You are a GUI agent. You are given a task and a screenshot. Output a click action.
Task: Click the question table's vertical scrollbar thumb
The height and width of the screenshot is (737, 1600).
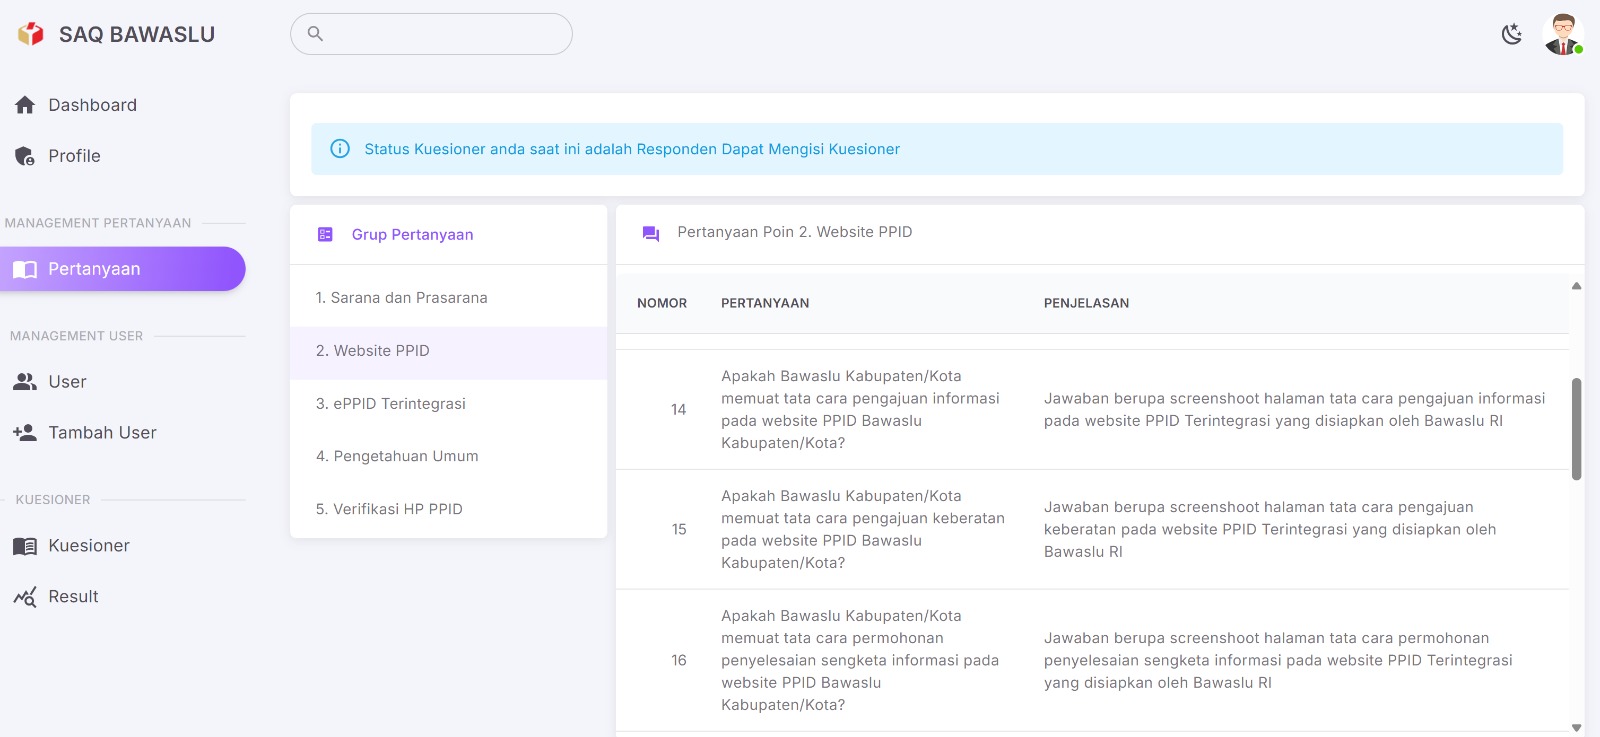1576,428
